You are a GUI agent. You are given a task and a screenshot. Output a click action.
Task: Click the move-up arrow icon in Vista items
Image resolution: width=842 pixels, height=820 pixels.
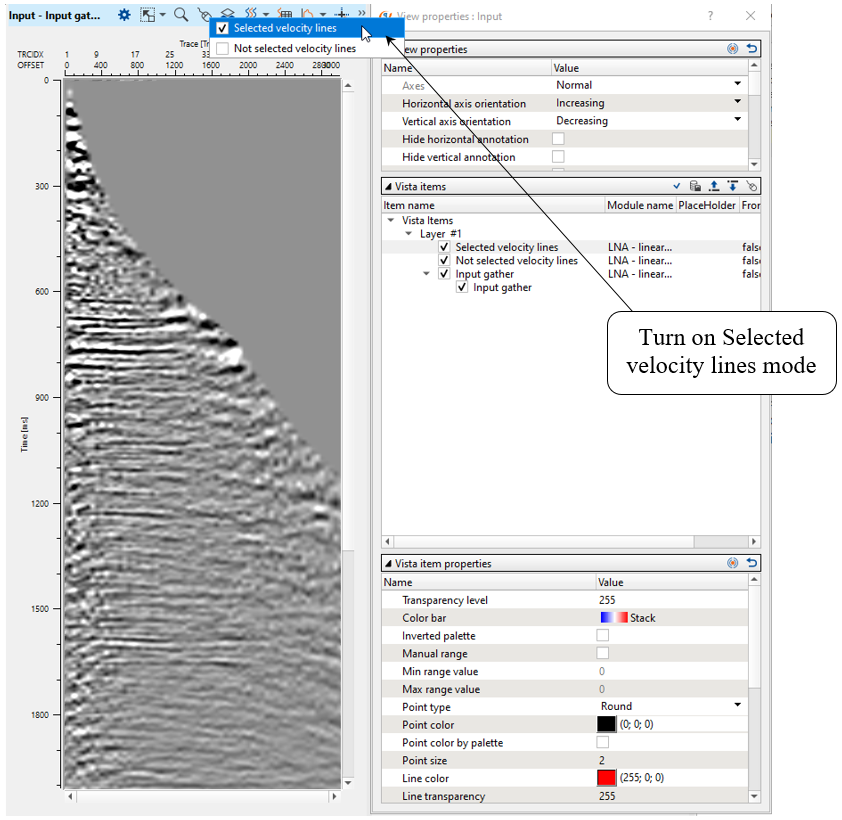714,186
